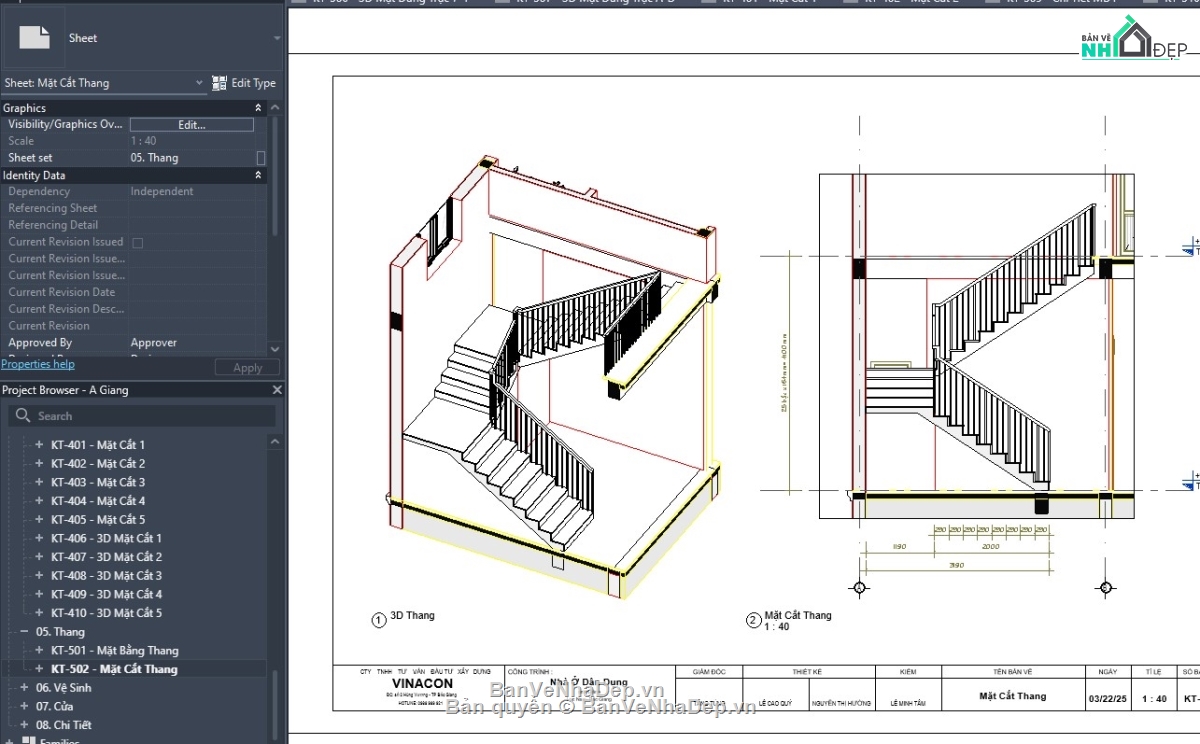
Task: Click in the Project Browser search field
Action: (x=140, y=416)
